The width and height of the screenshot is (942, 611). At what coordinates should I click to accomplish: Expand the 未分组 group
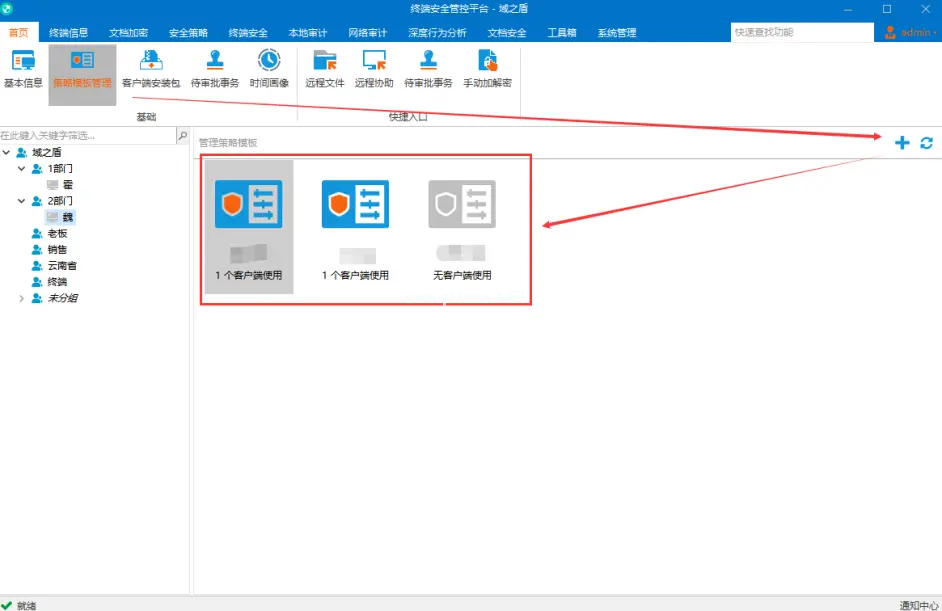tap(22, 298)
